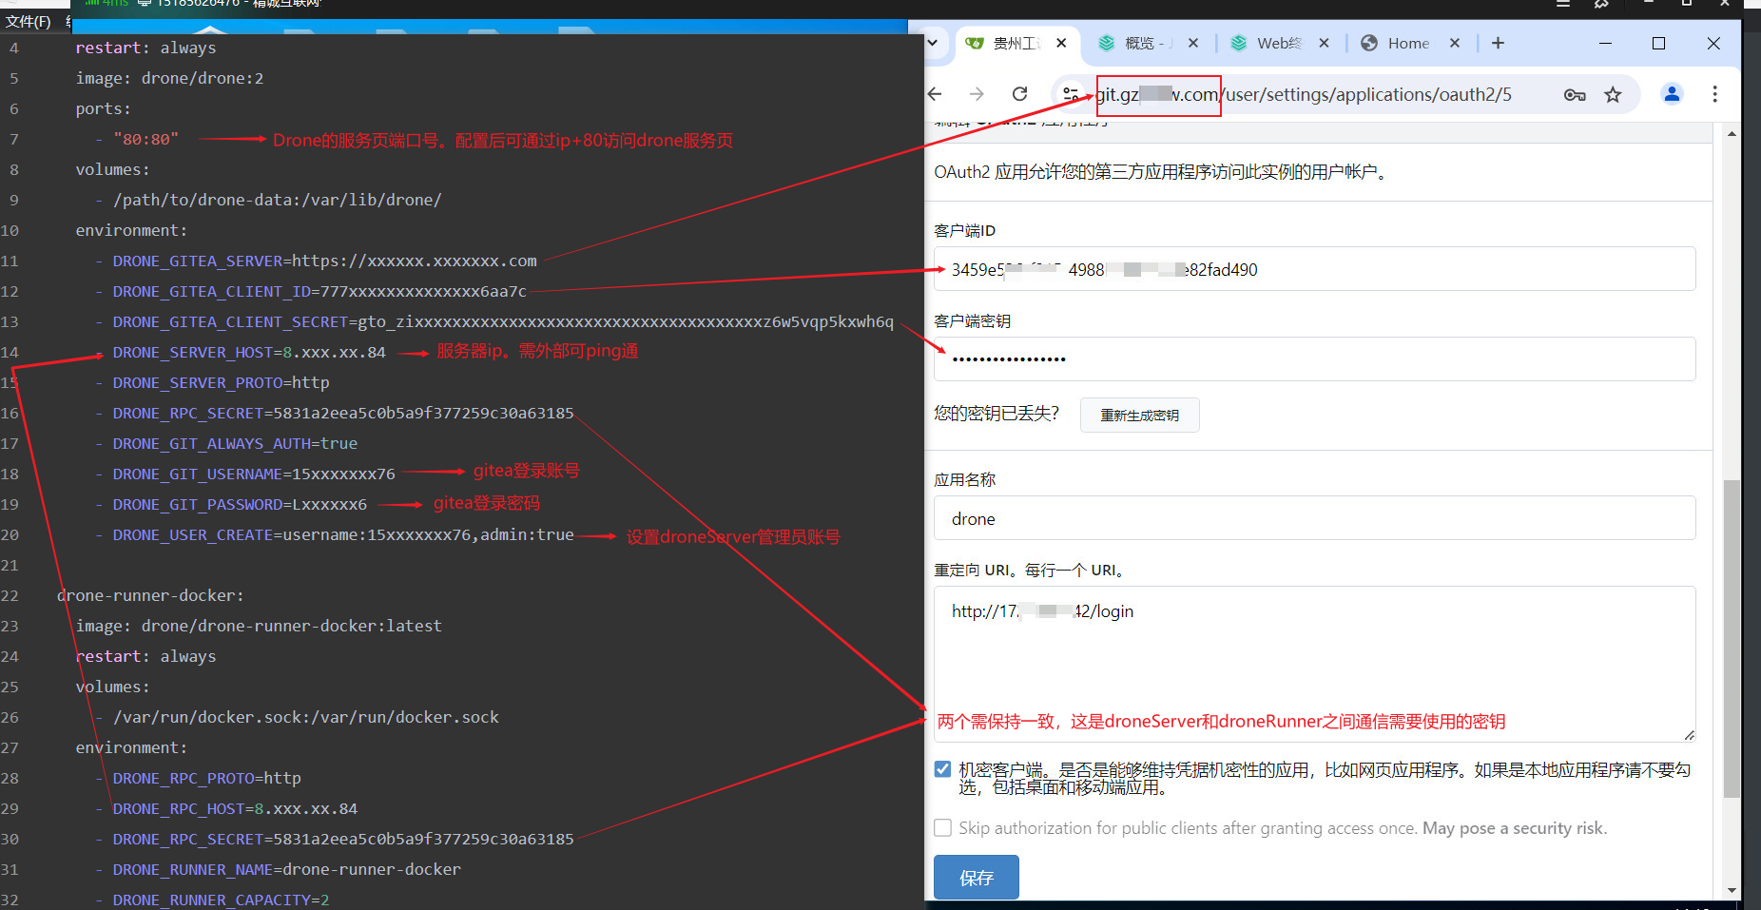The height and width of the screenshot is (910, 1761).
Task: Click the 客户端密钥 password field
Action: point(1314,359)
